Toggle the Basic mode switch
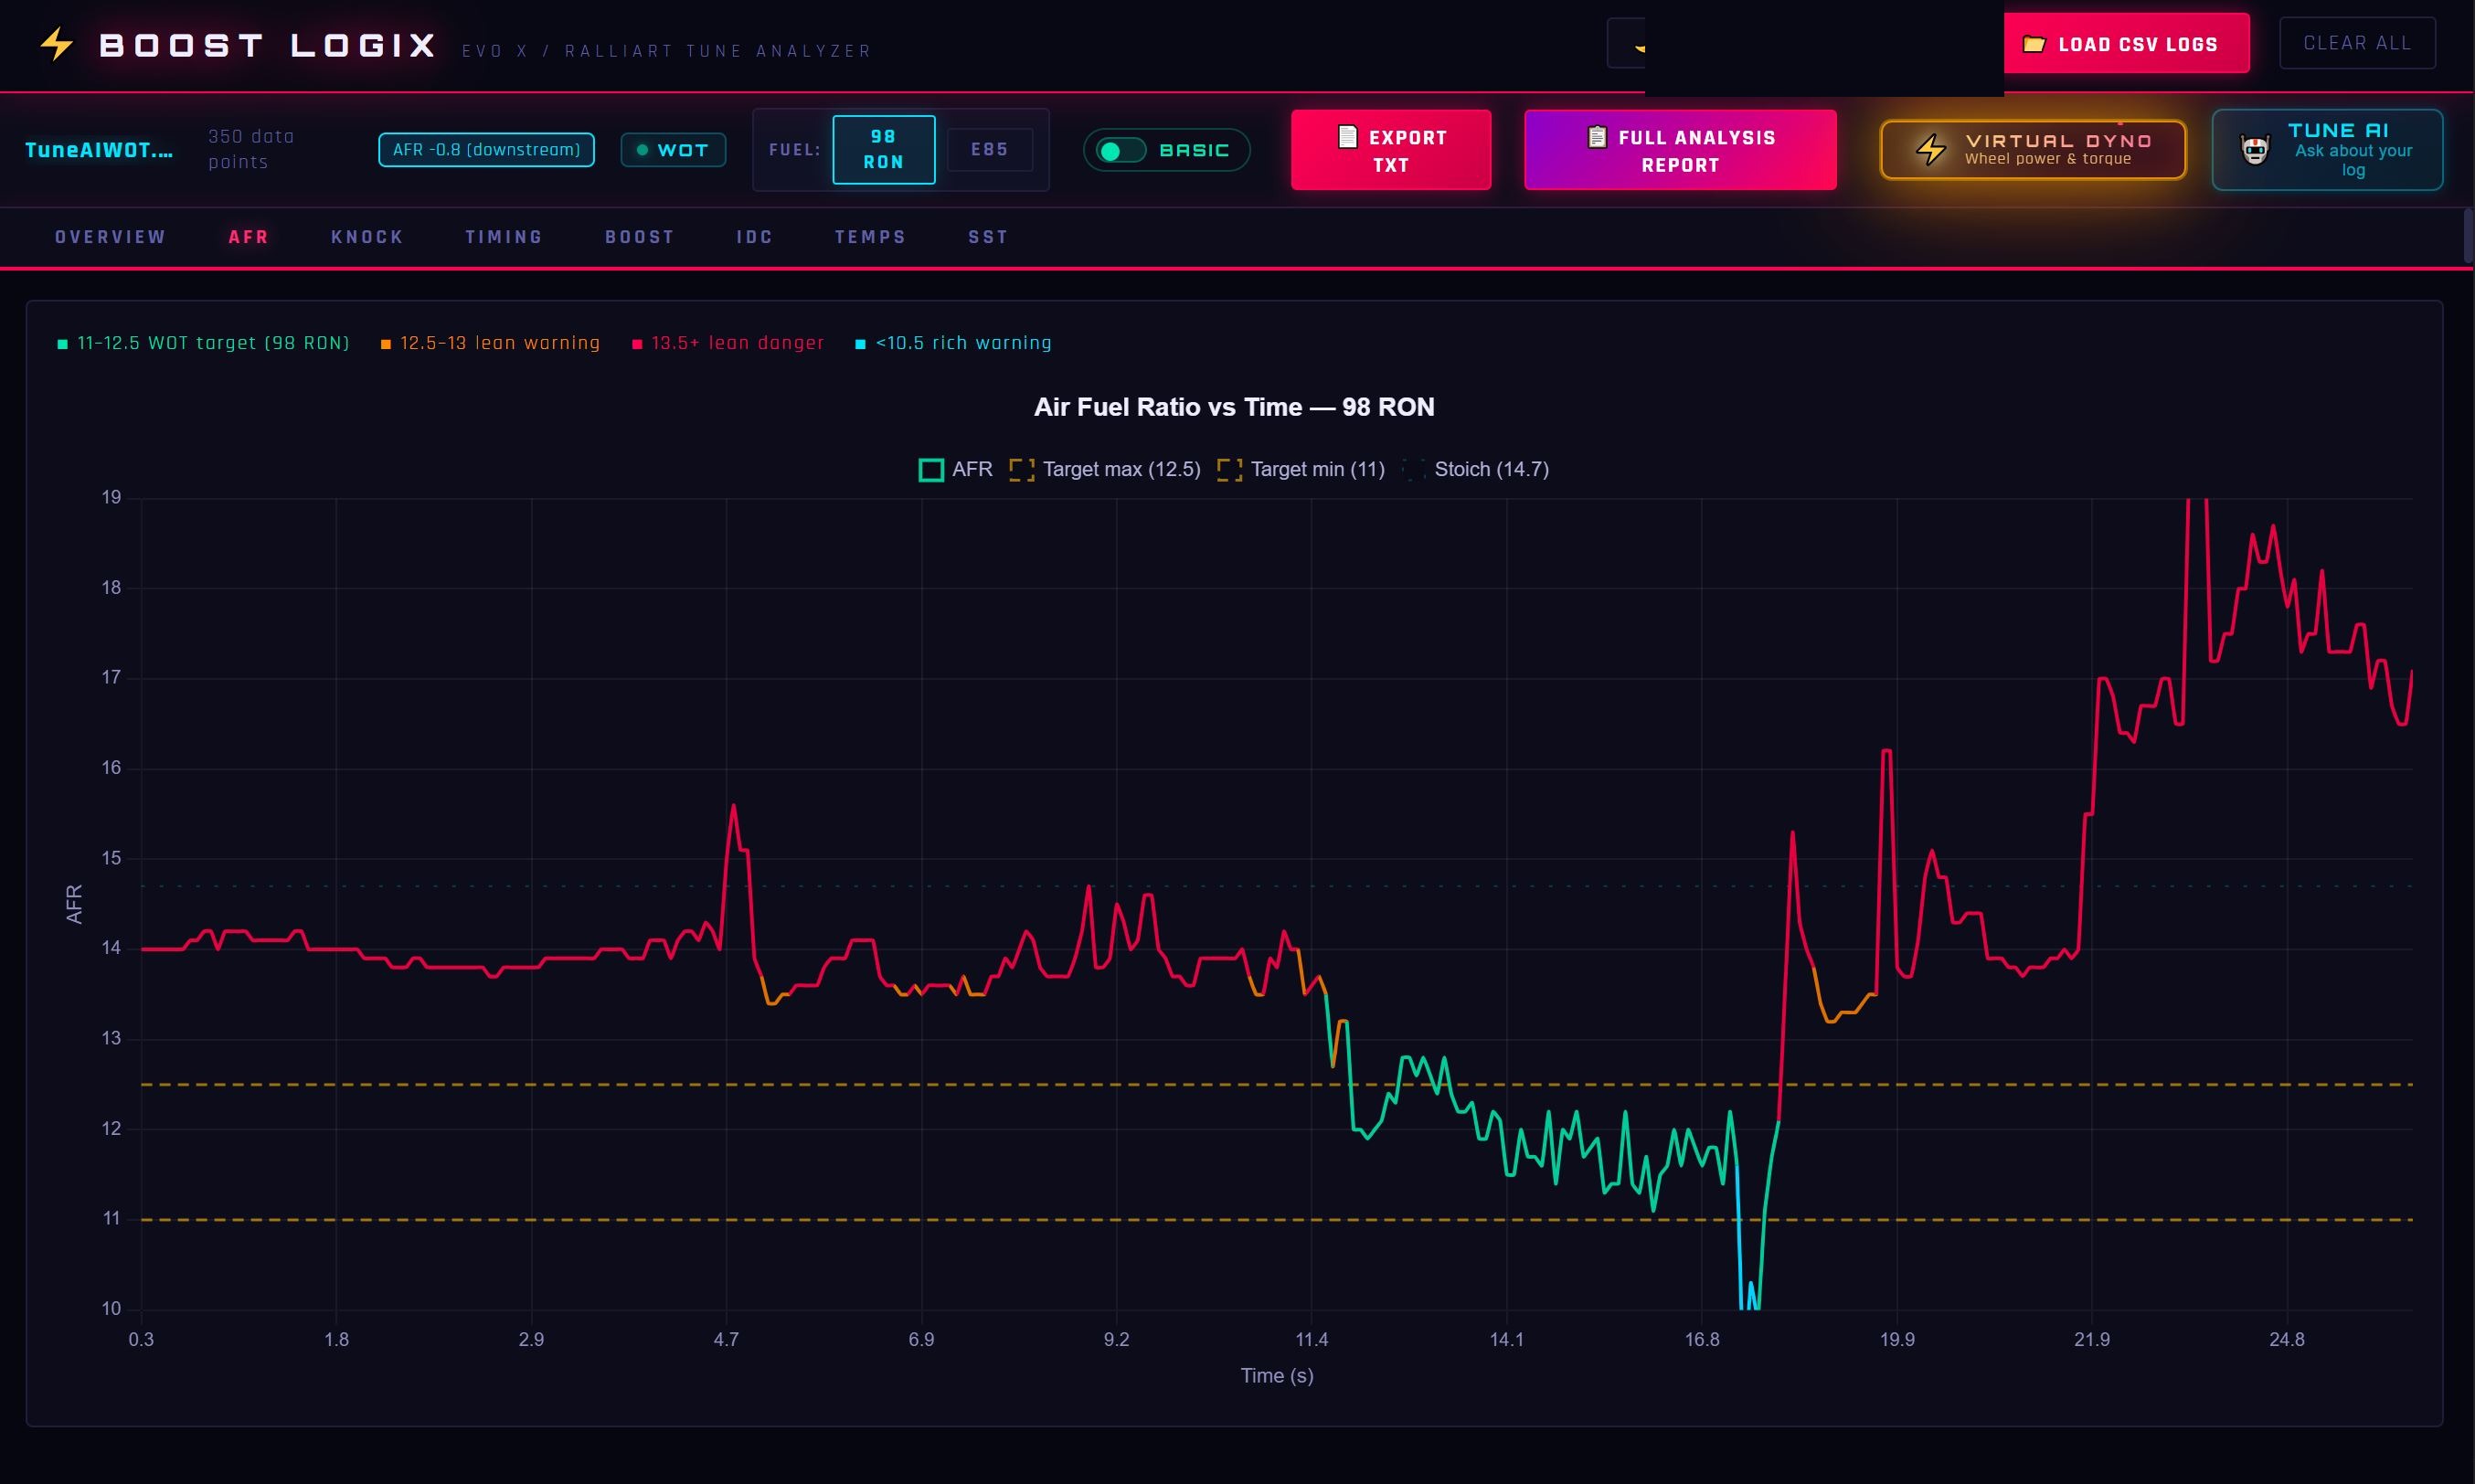The image size is (2475, 1484). 1120,150
